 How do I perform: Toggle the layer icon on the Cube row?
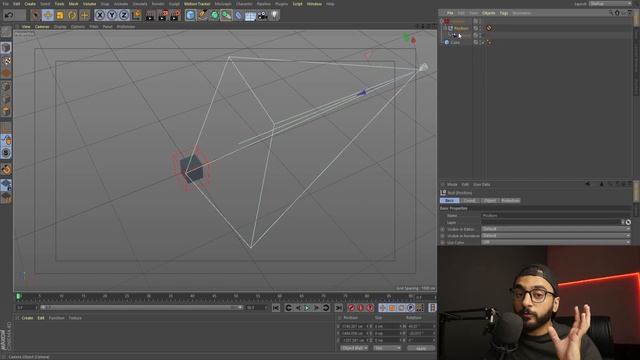coord(476,42)
